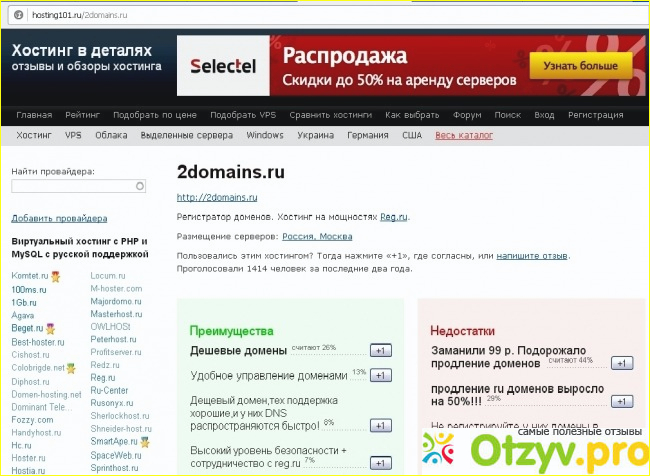
Task: Open the "Рейтинг" menu item
Action: click(81, 115)
